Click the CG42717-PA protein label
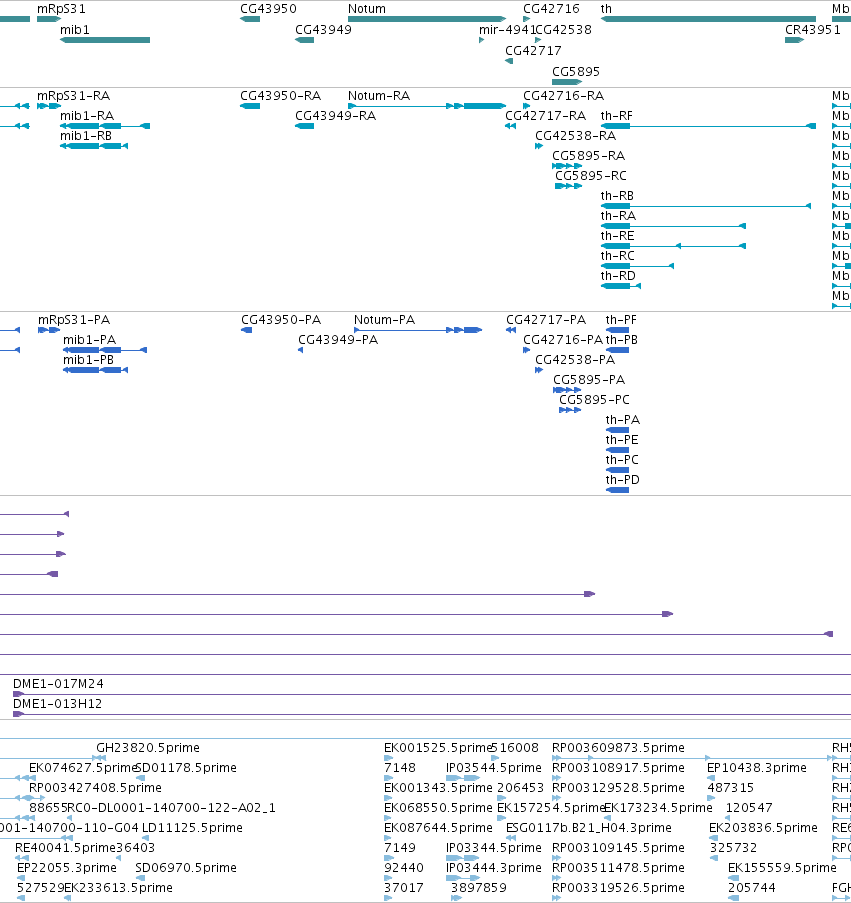This screenshot has height=903, width=851. [x=546, y=320]
